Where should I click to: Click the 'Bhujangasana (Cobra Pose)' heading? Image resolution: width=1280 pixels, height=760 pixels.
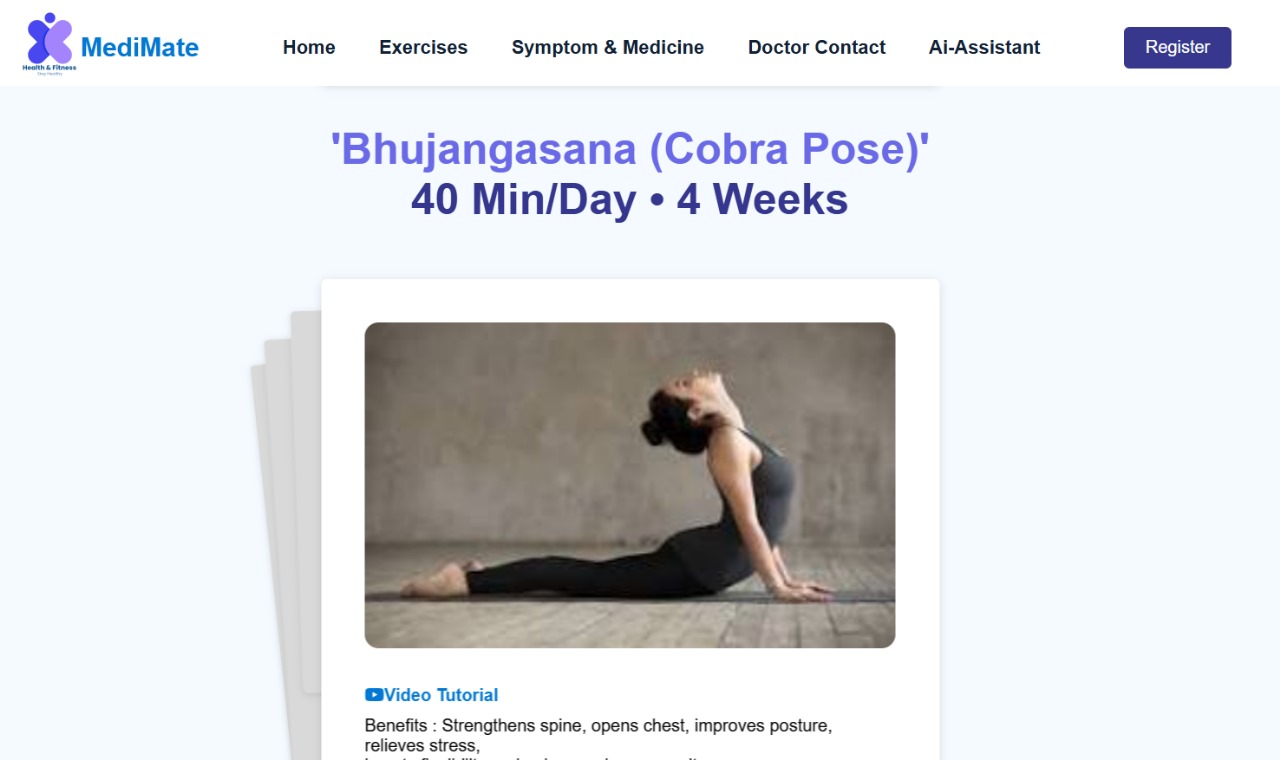(x=630, y=149)
